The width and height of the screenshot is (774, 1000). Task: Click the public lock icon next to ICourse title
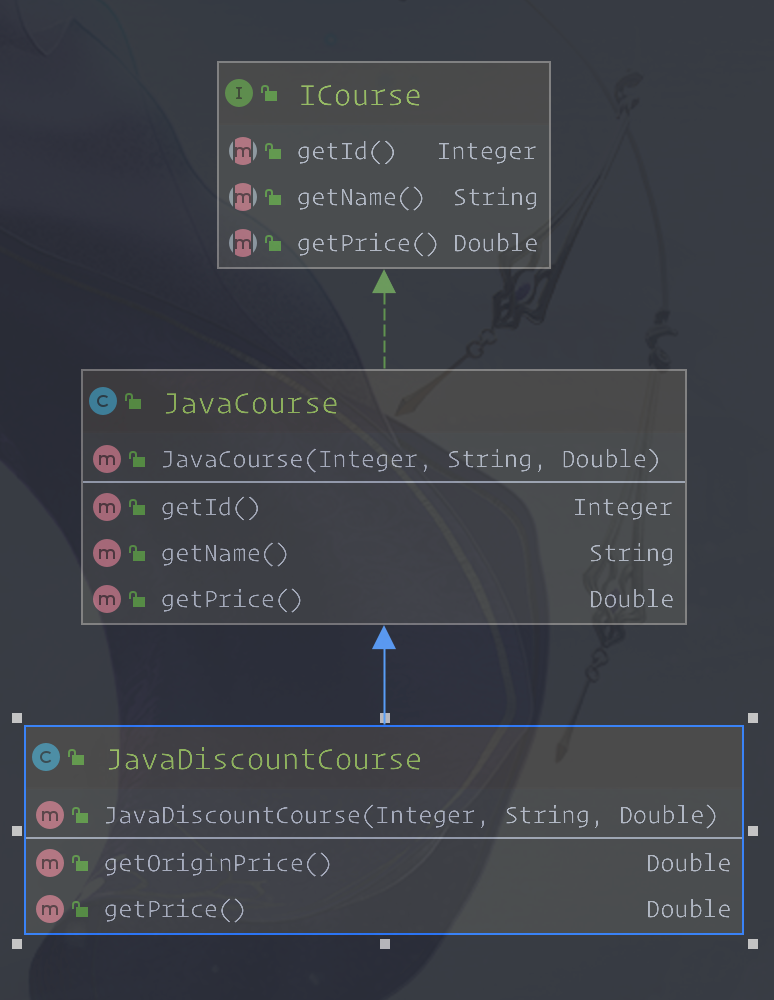coord(269,95)
